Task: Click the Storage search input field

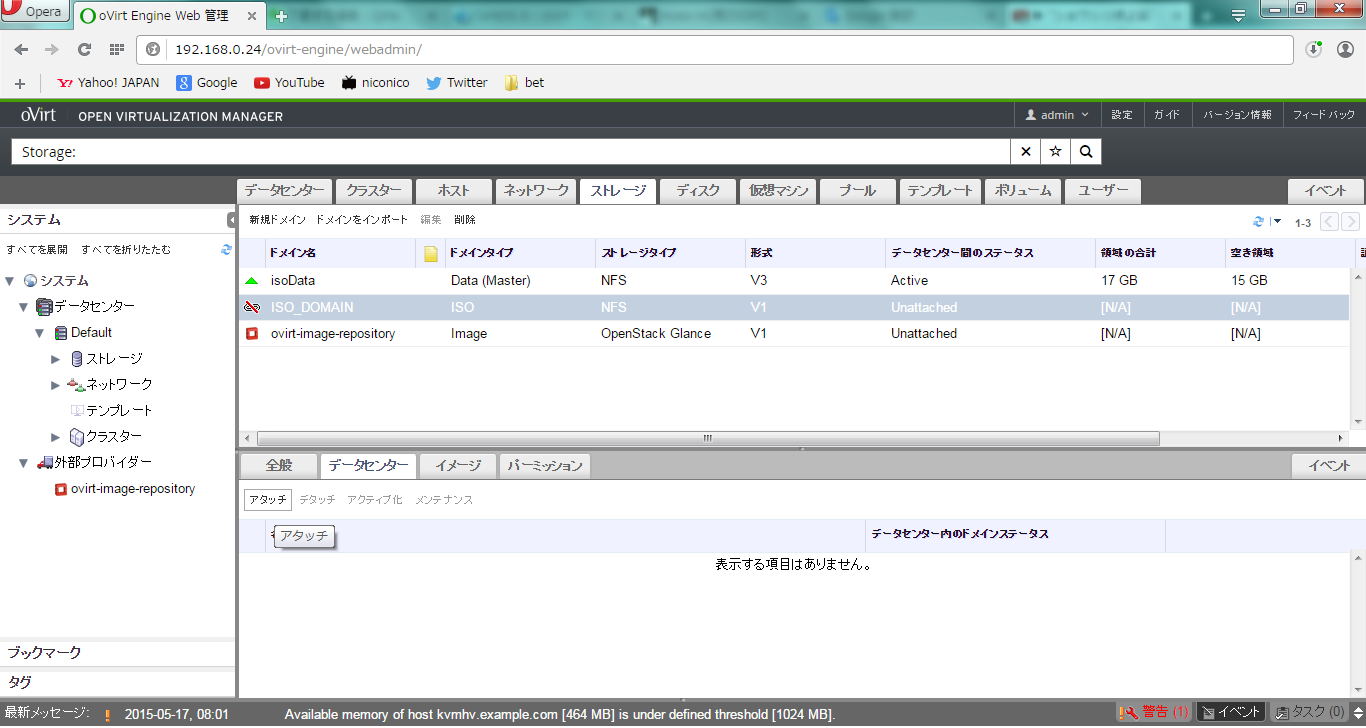Action: [510, 152]
